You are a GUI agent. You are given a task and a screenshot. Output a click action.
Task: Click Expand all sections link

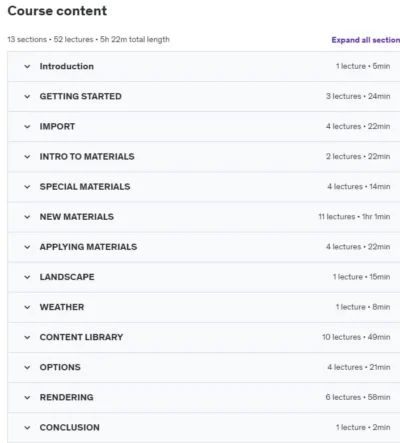(366, 40)
